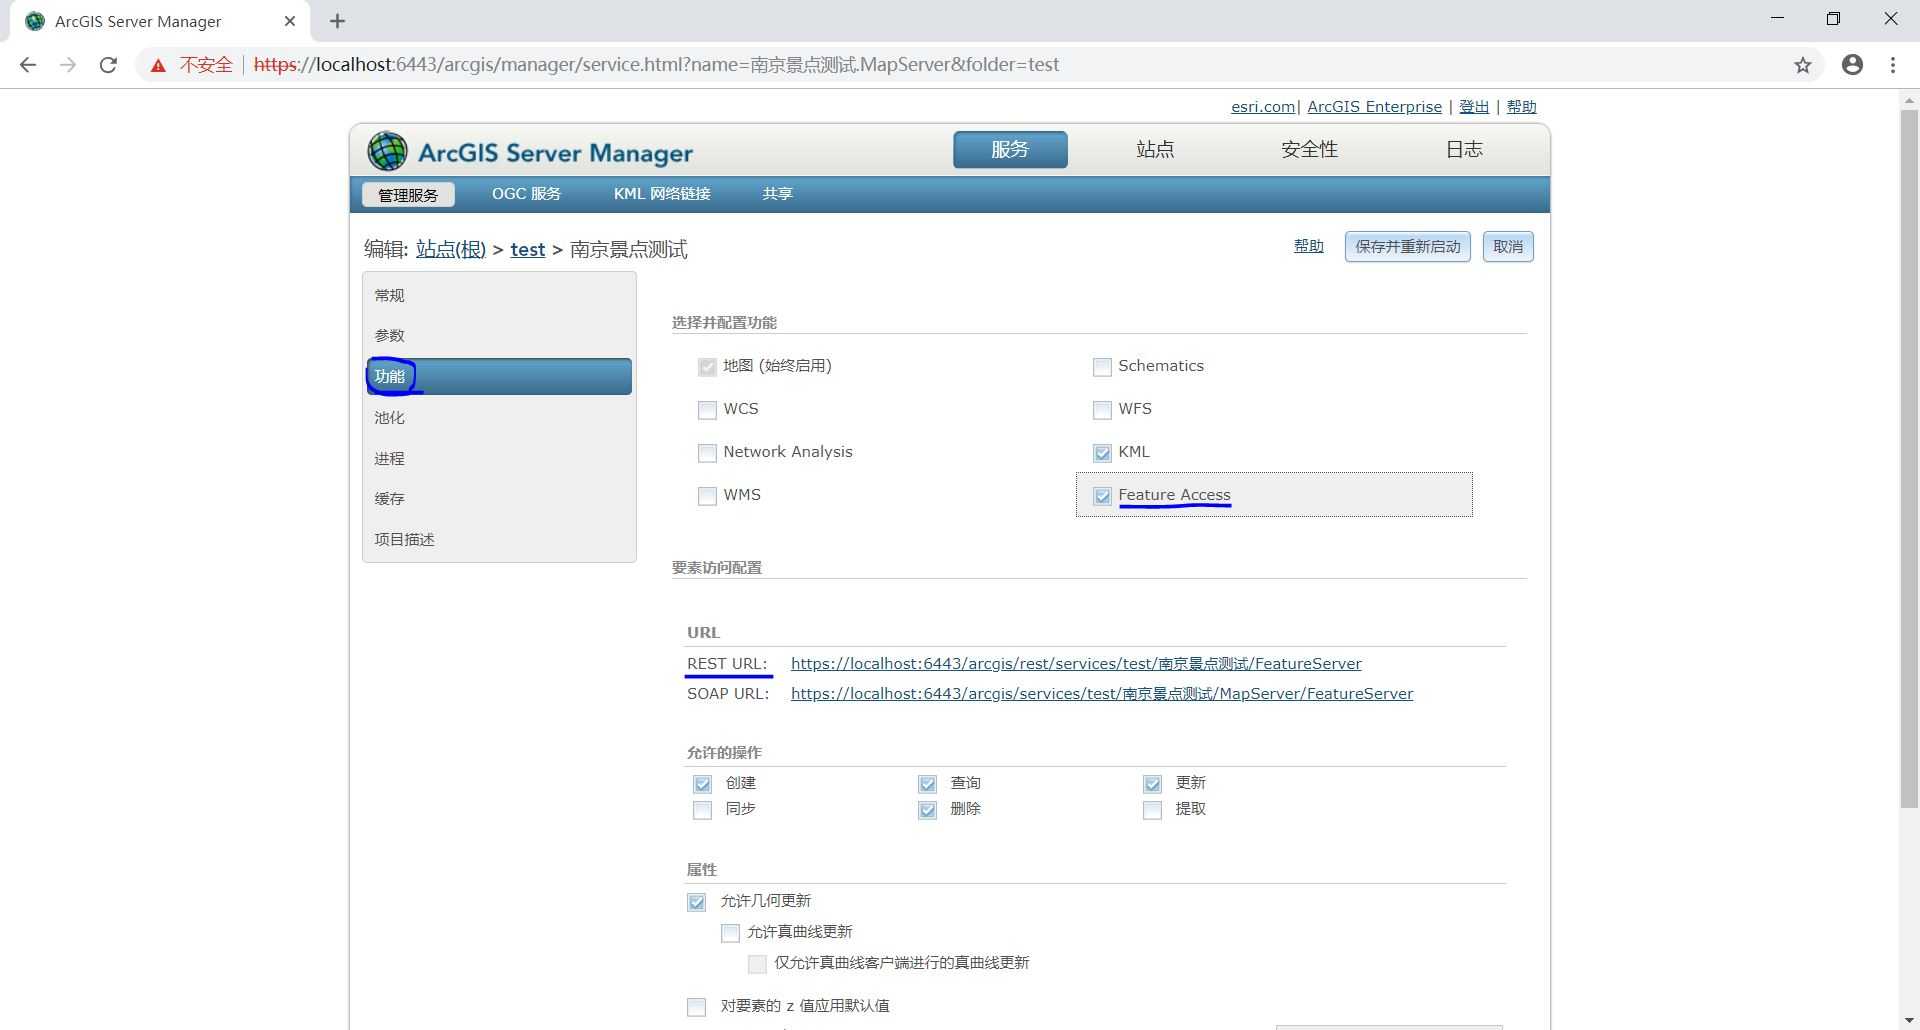
Task: Enable the Schematics checkbox
Action: pyautogui.click(x=1102, y=367)
